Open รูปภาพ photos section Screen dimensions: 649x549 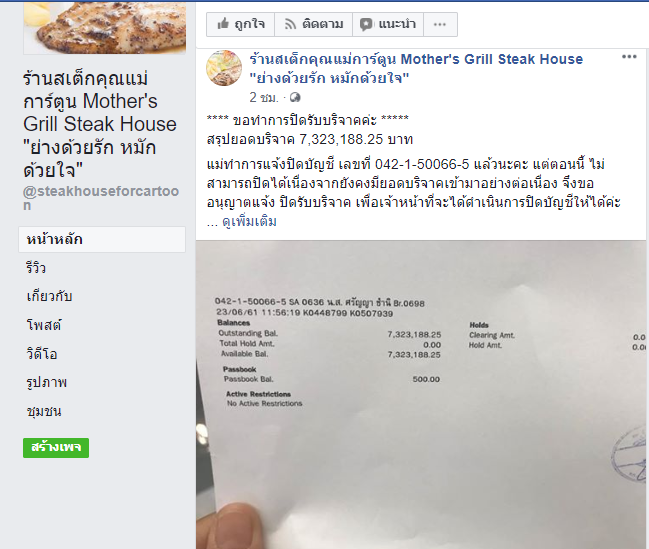click(46, 382)
